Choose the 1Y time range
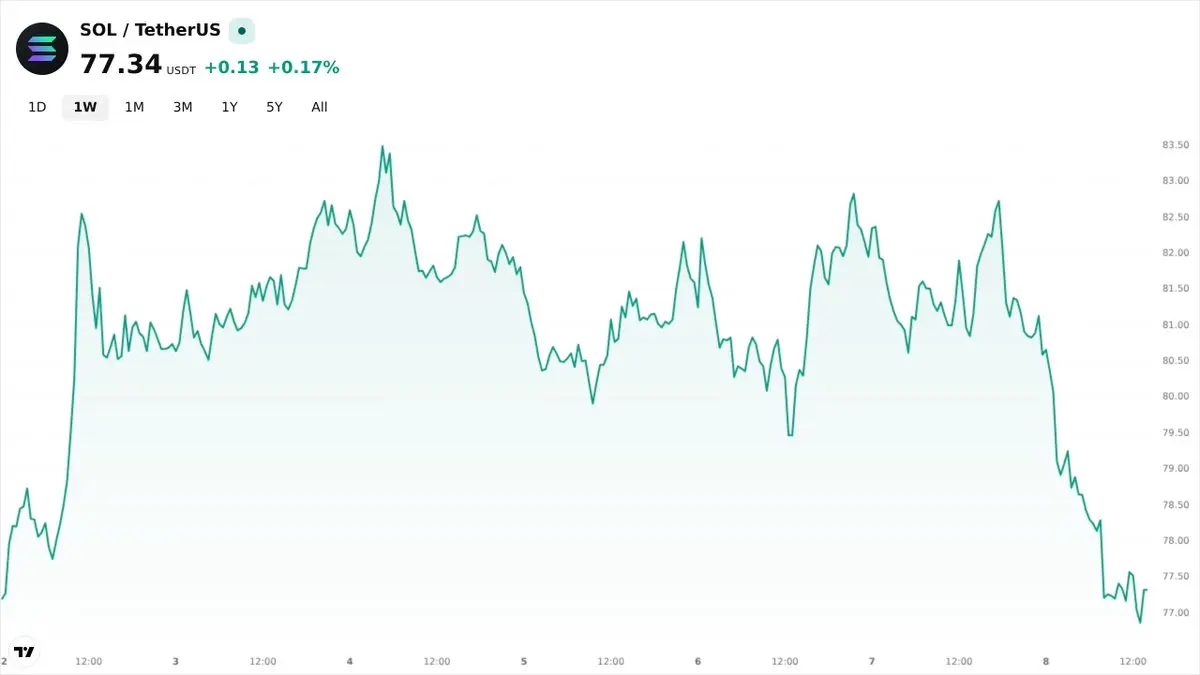 (230, 107)
